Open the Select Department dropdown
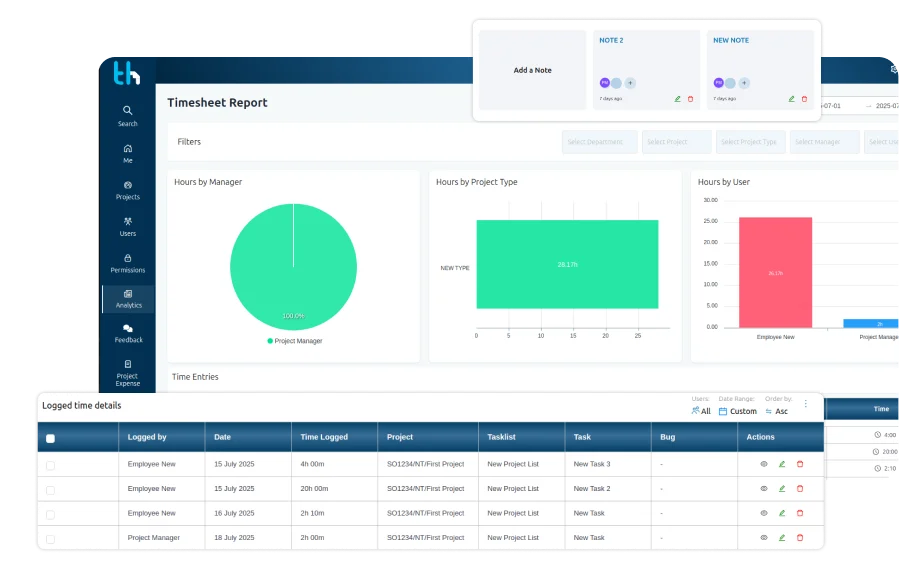Image resolution: width=918 pixels, height=565 pixels. click(600, 142)
